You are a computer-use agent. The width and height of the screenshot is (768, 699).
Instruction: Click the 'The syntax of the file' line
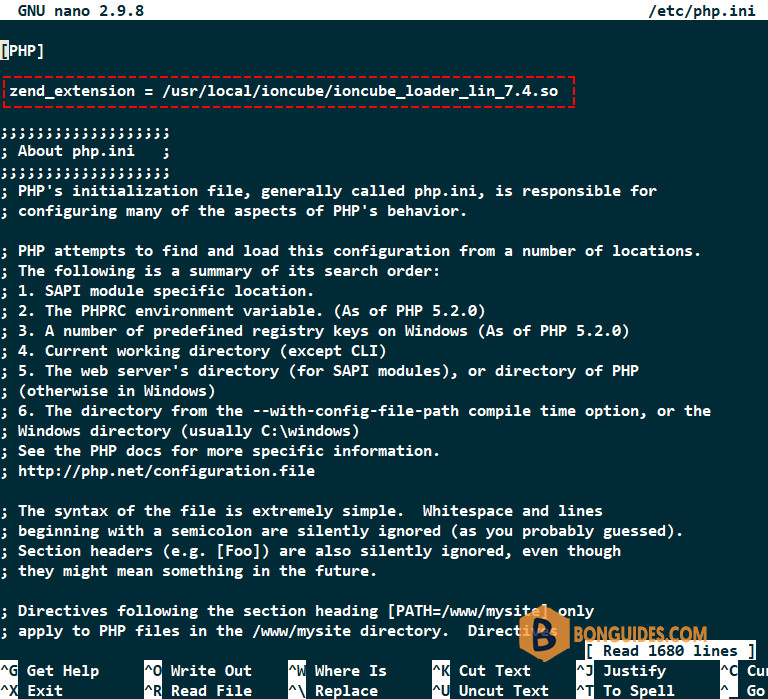point(301,511)
